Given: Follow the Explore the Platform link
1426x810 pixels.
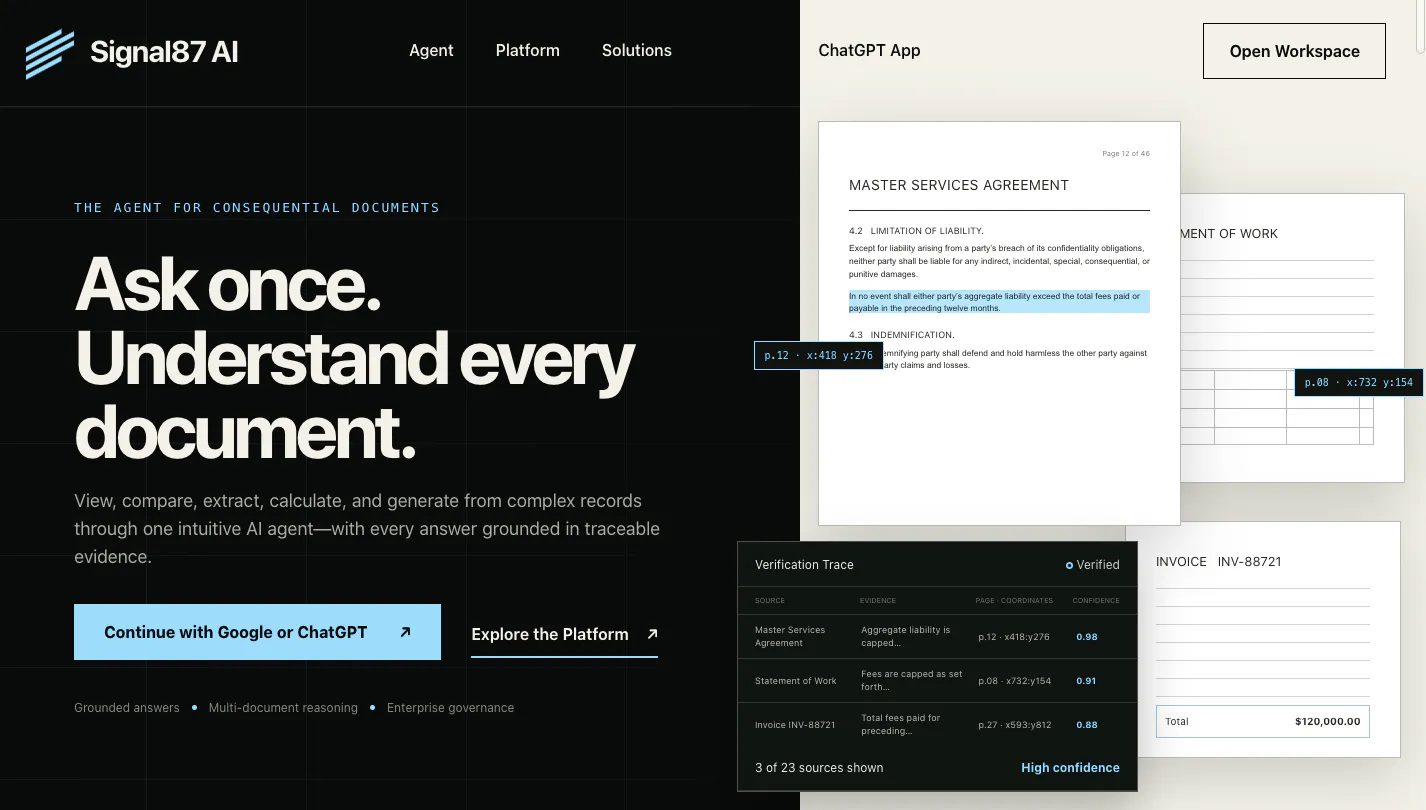Looking at the screenshot, I should pos(564,634).
